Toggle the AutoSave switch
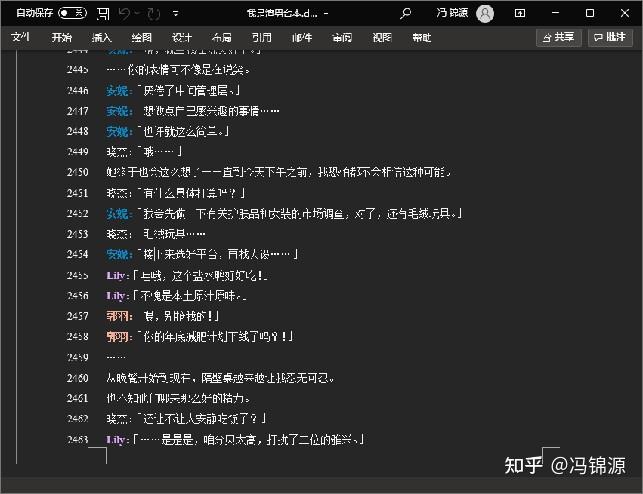Screen dimensions: 643x494 click(x=72, y=13)
